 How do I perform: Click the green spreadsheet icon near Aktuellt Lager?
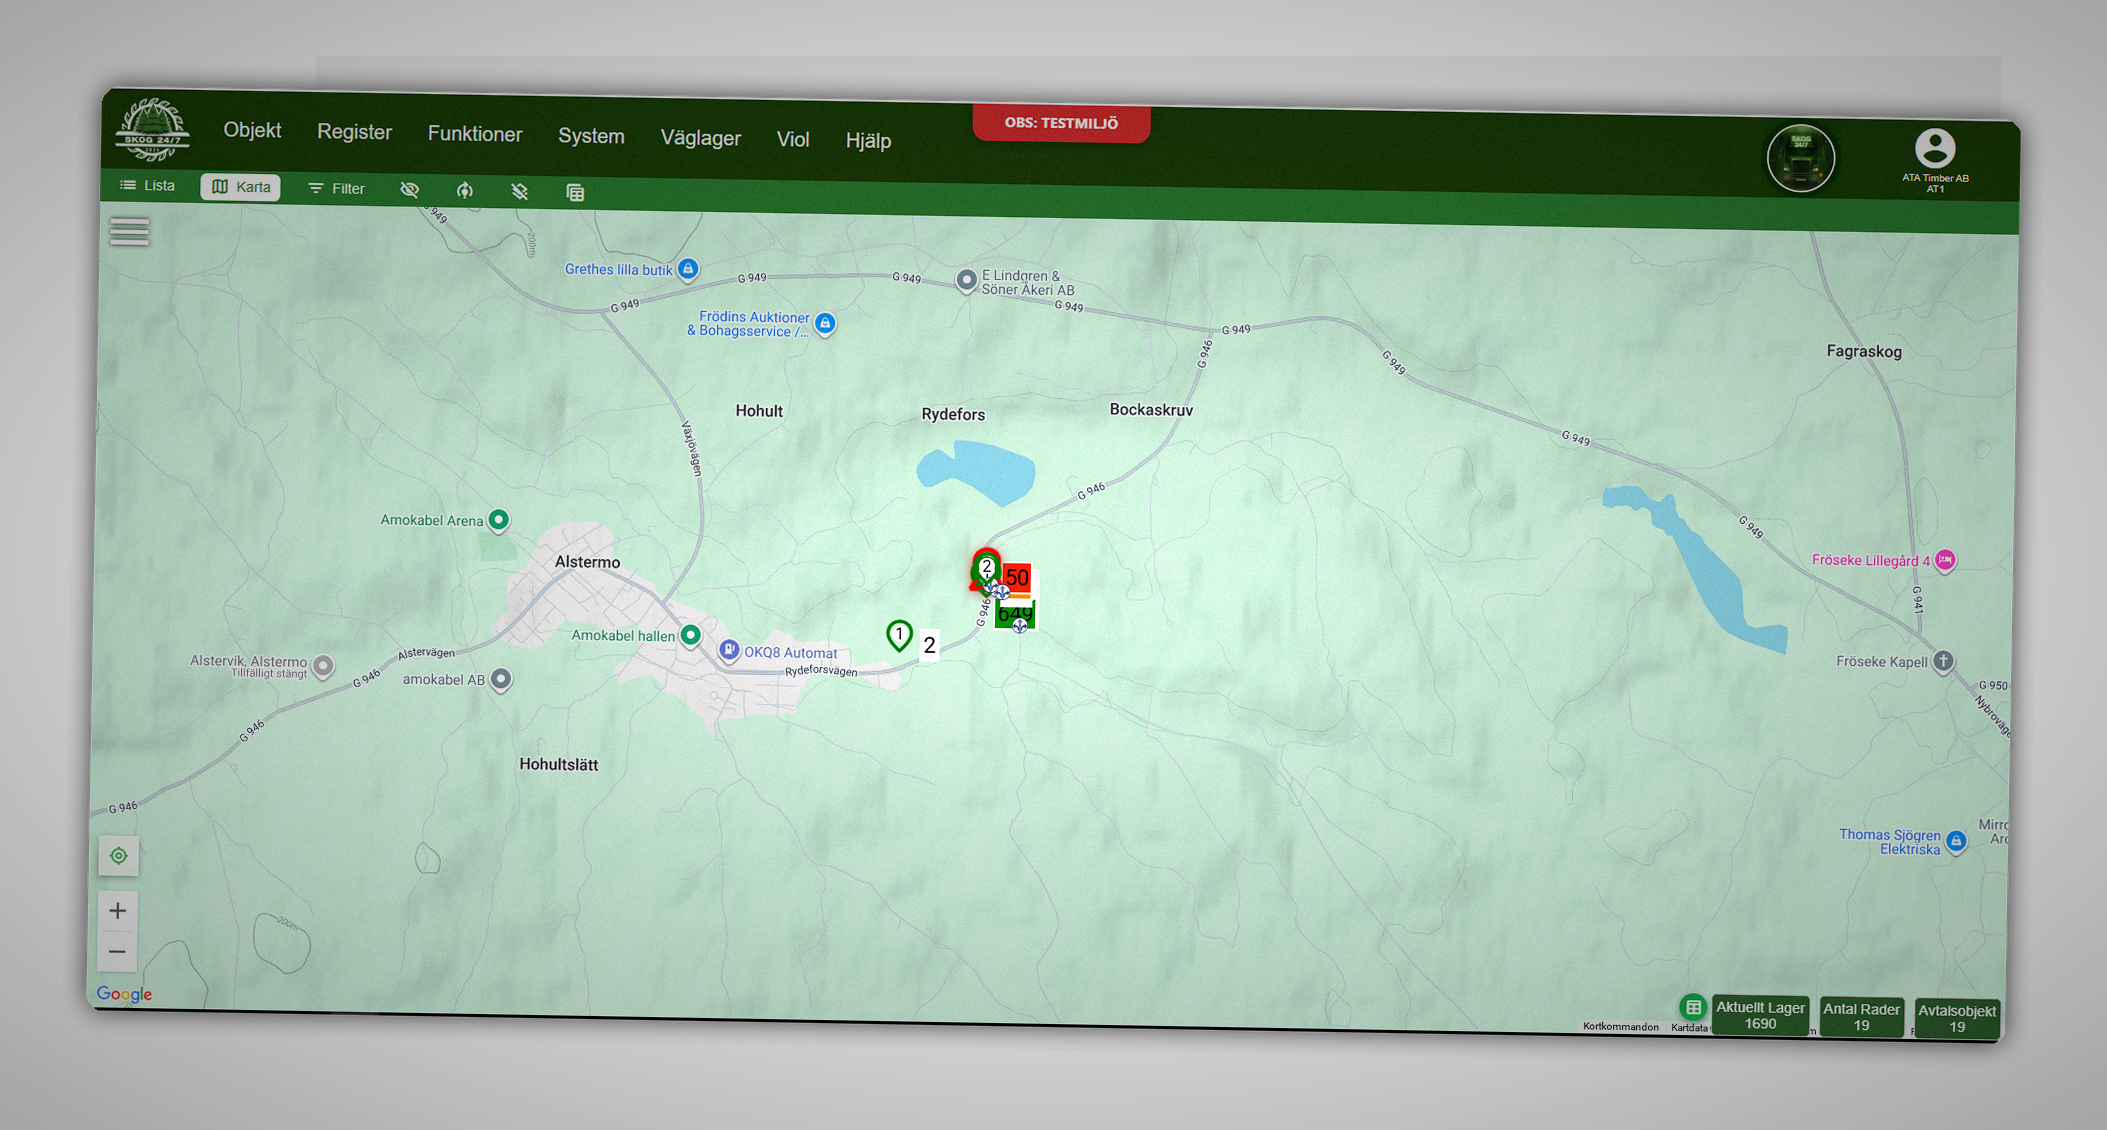click(1692, 1007)
